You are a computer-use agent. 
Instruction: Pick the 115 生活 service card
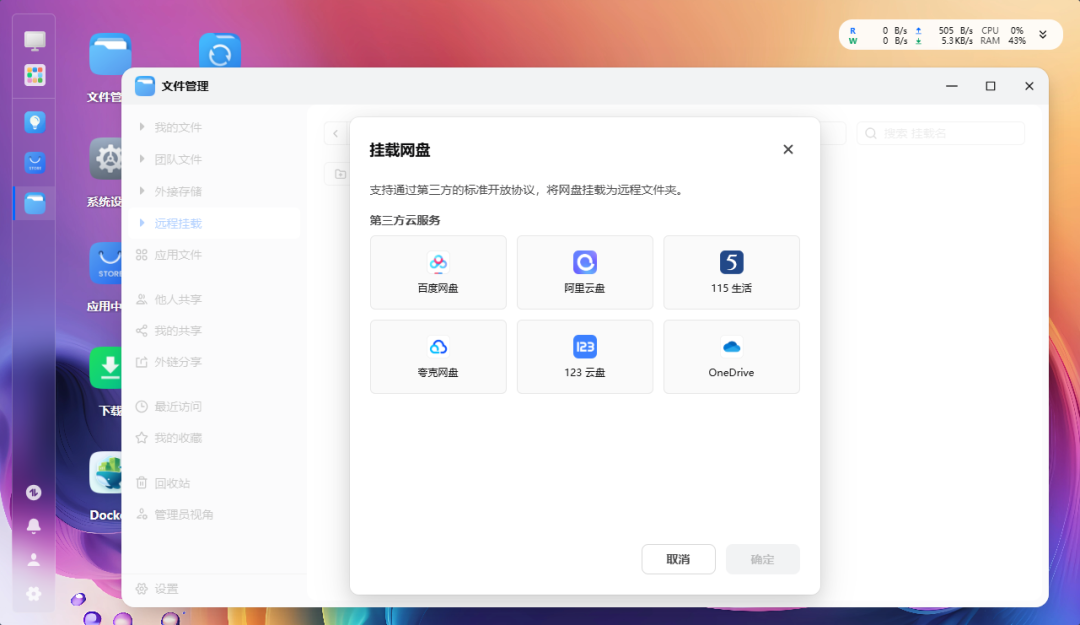click(731, 272)
